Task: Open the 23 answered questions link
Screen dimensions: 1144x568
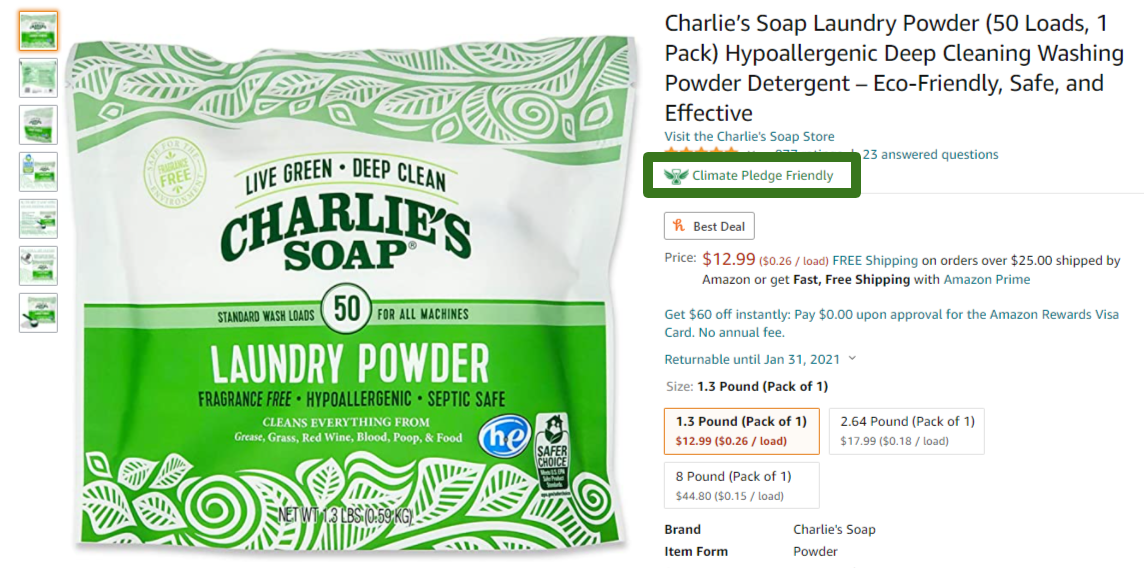Action: (930, 155)
